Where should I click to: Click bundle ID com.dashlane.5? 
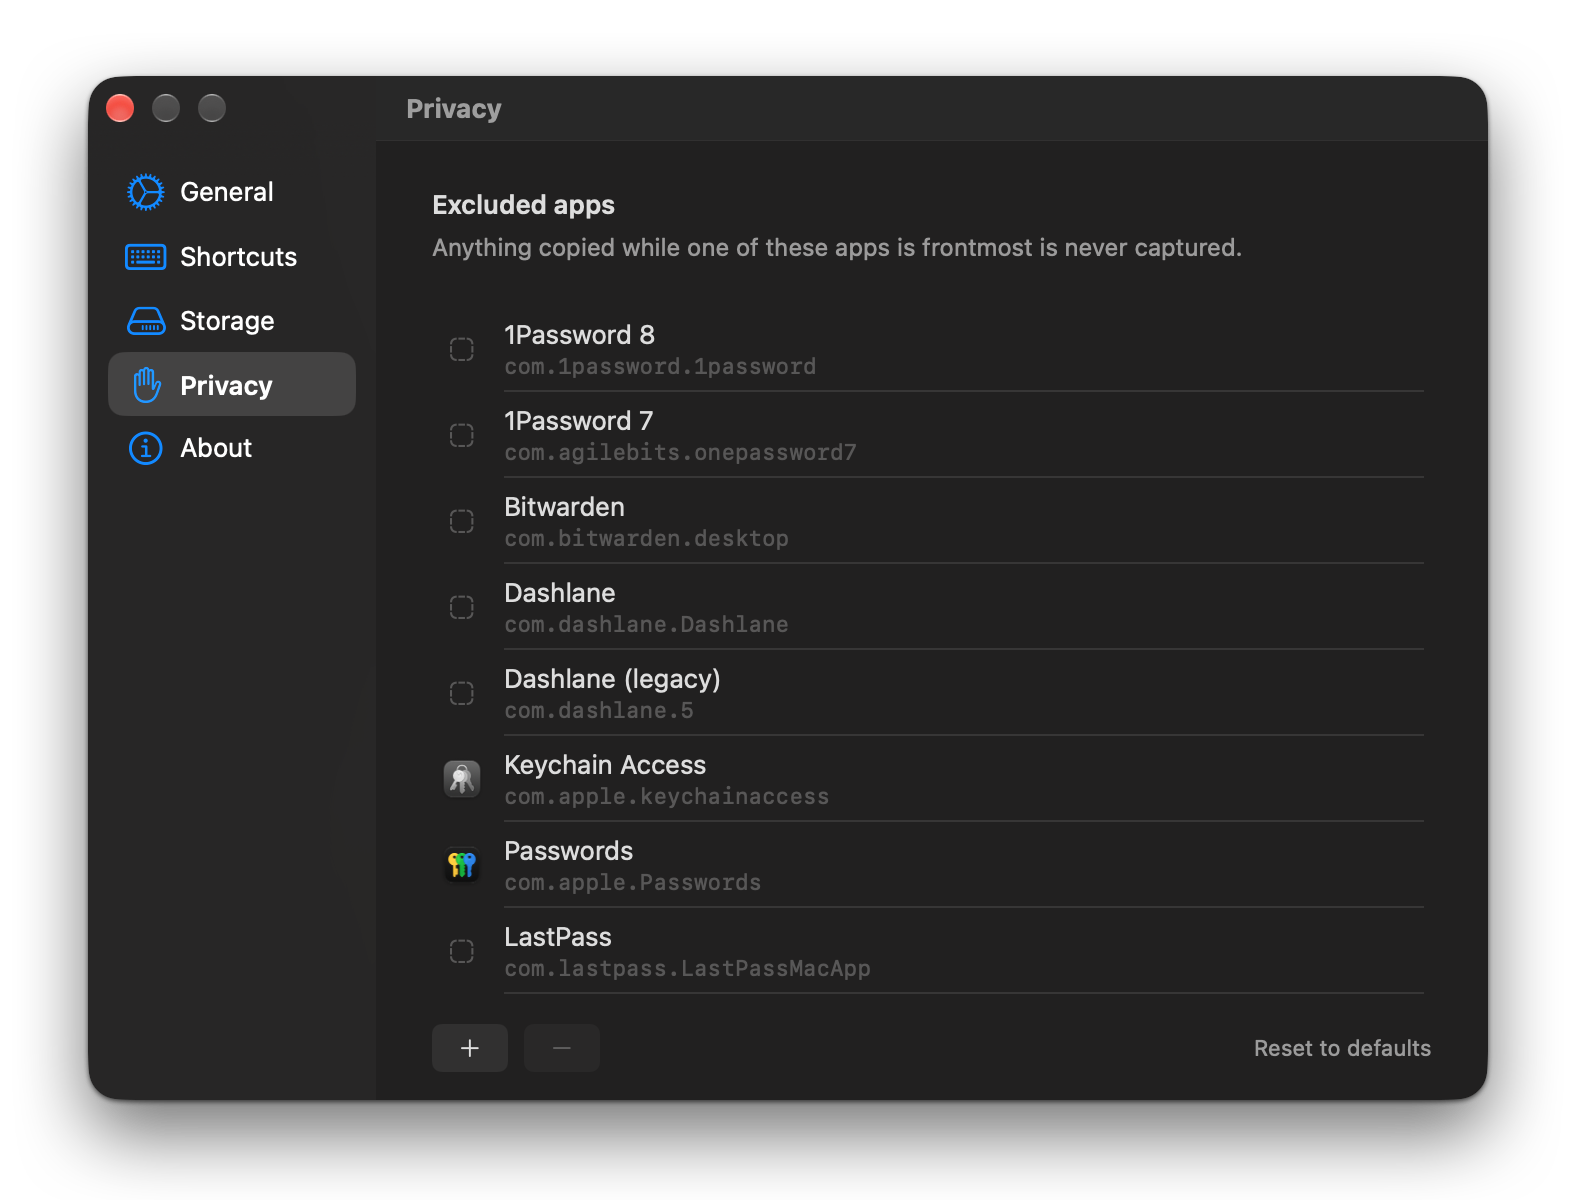coord(599,711)
